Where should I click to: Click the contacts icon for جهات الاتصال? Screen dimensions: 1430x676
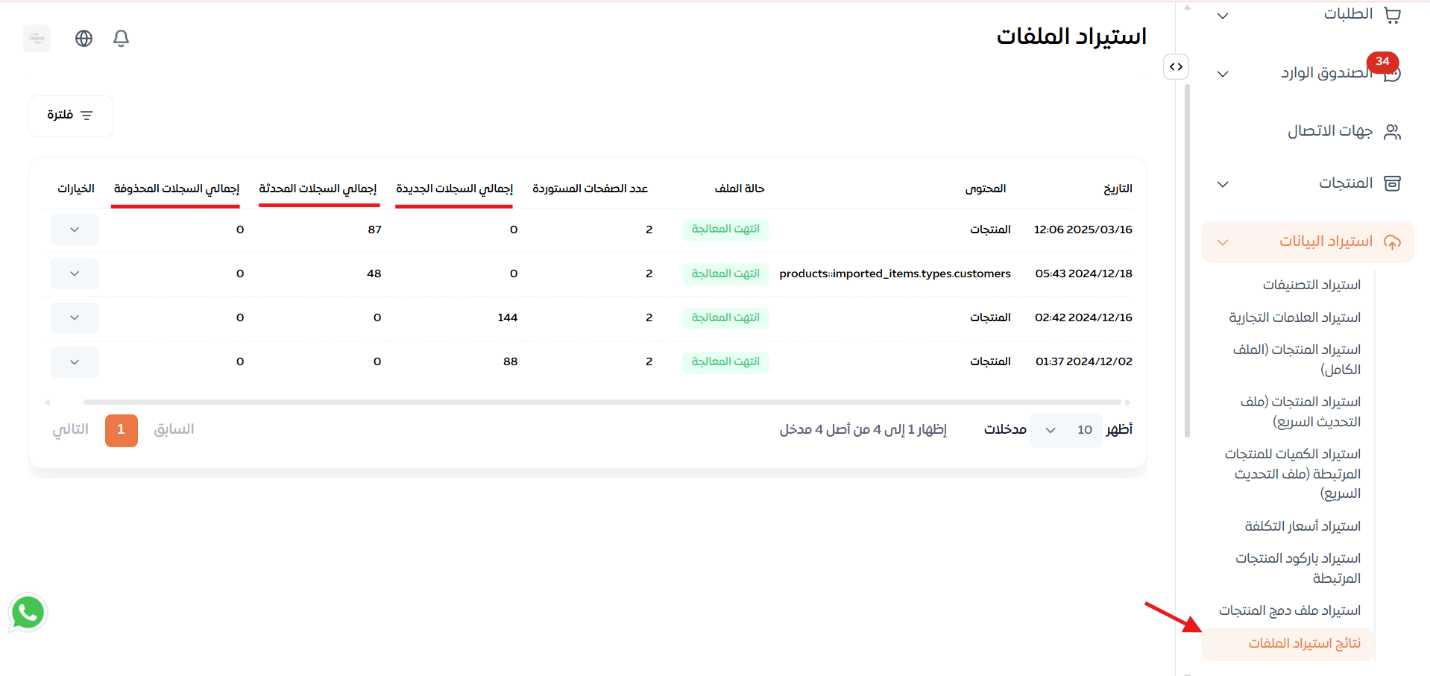[x=1392, y=131]
